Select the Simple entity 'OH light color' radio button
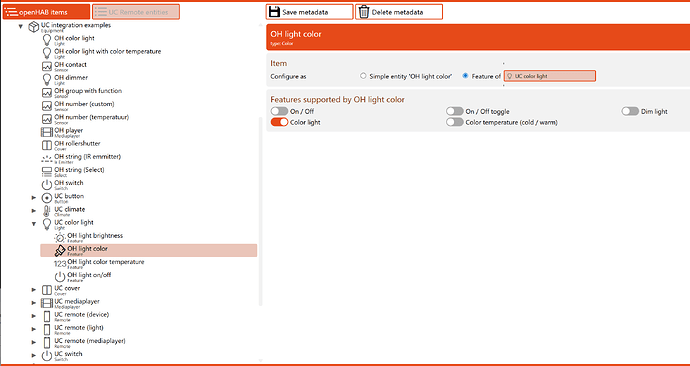This screenshot has height=366, width=690. tap(363, 76)
